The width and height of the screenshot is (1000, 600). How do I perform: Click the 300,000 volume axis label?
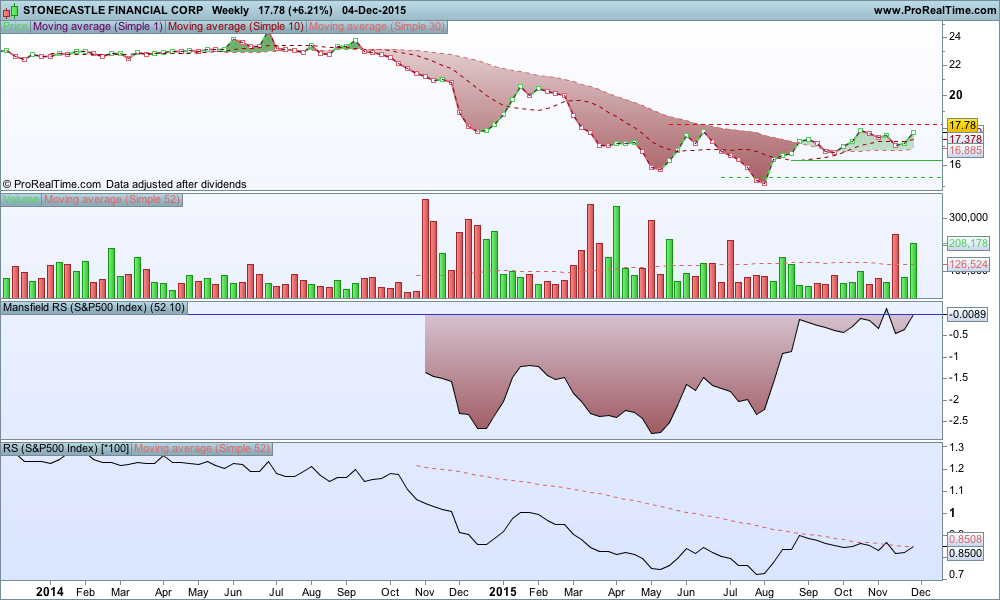coord(968,217)
